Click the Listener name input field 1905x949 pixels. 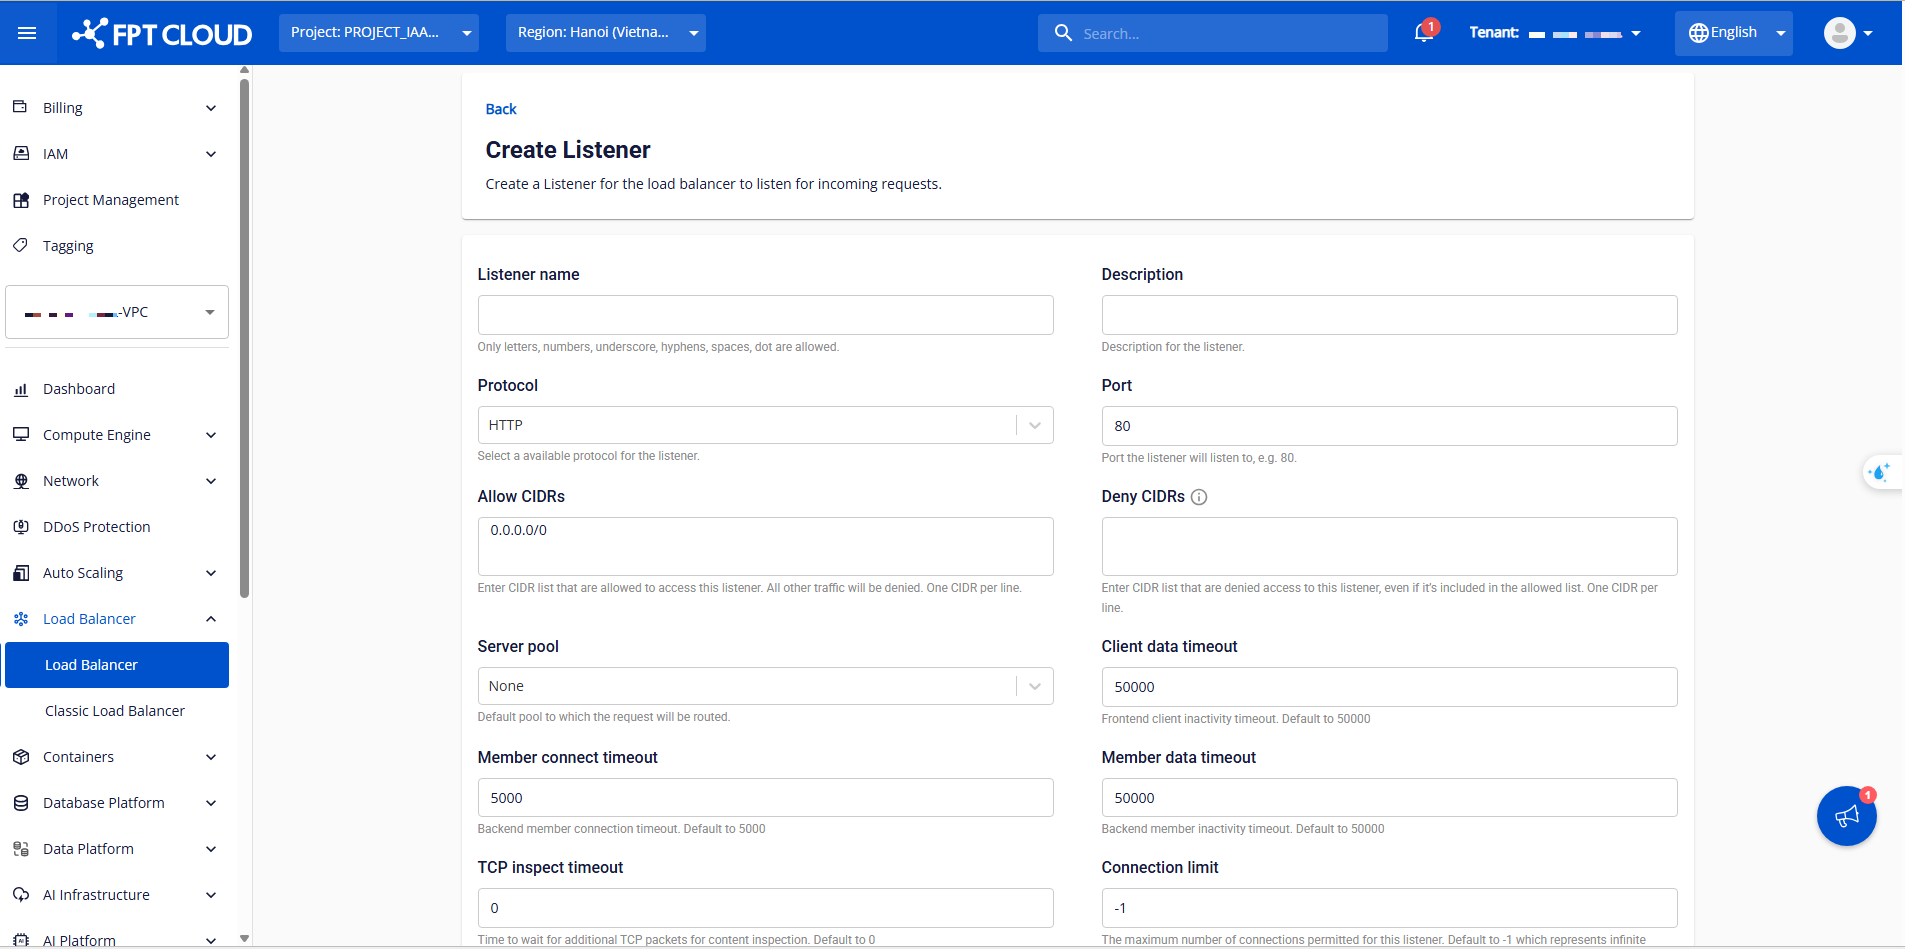tap(765, 315)
